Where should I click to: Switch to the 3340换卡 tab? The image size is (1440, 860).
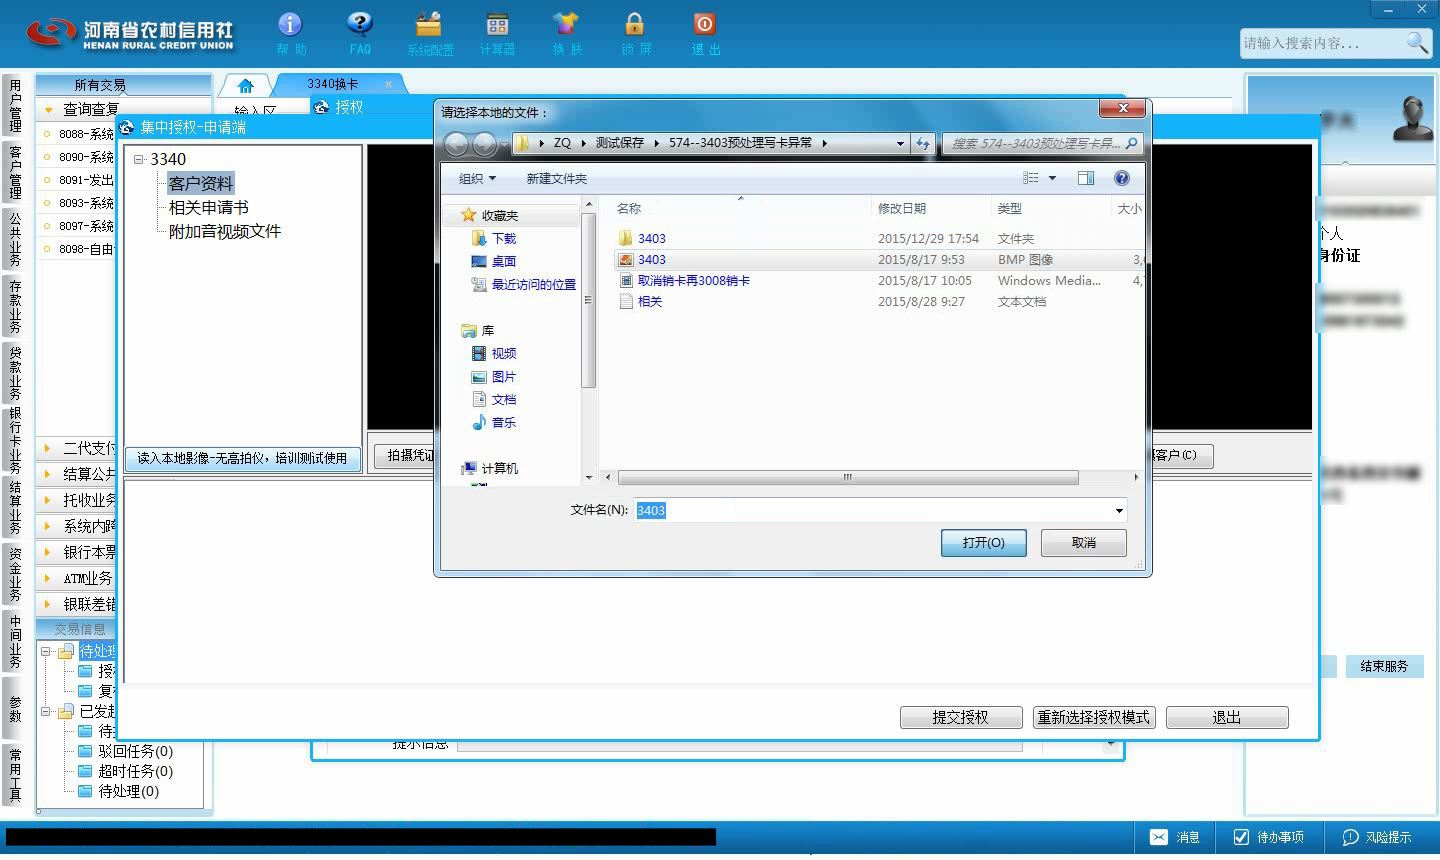tap(333, 84)
